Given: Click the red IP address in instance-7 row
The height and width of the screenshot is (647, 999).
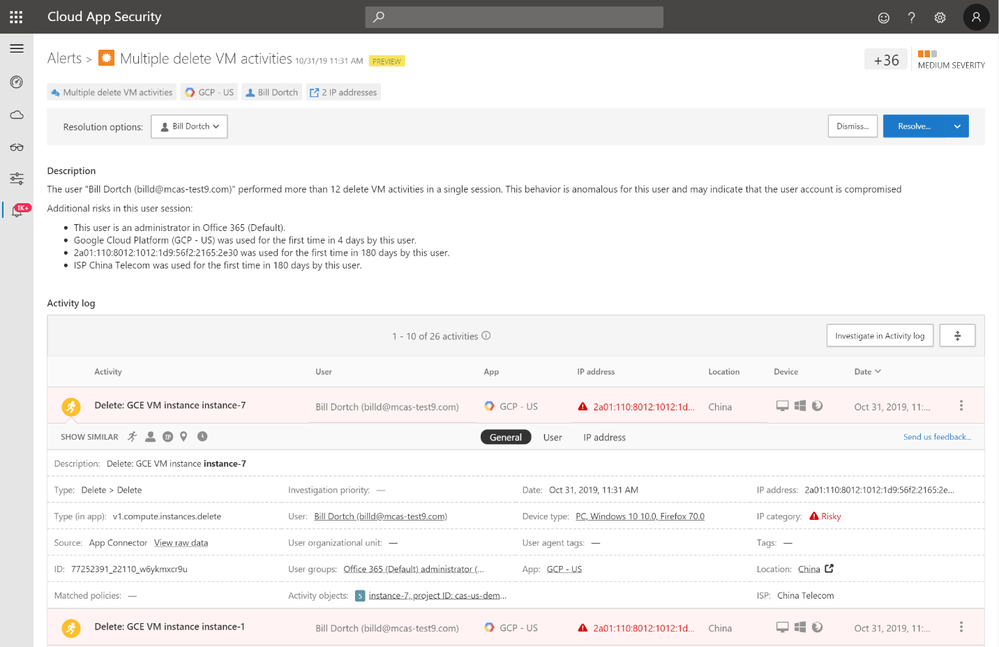Looking at the screenshot, I should point(643,407).
